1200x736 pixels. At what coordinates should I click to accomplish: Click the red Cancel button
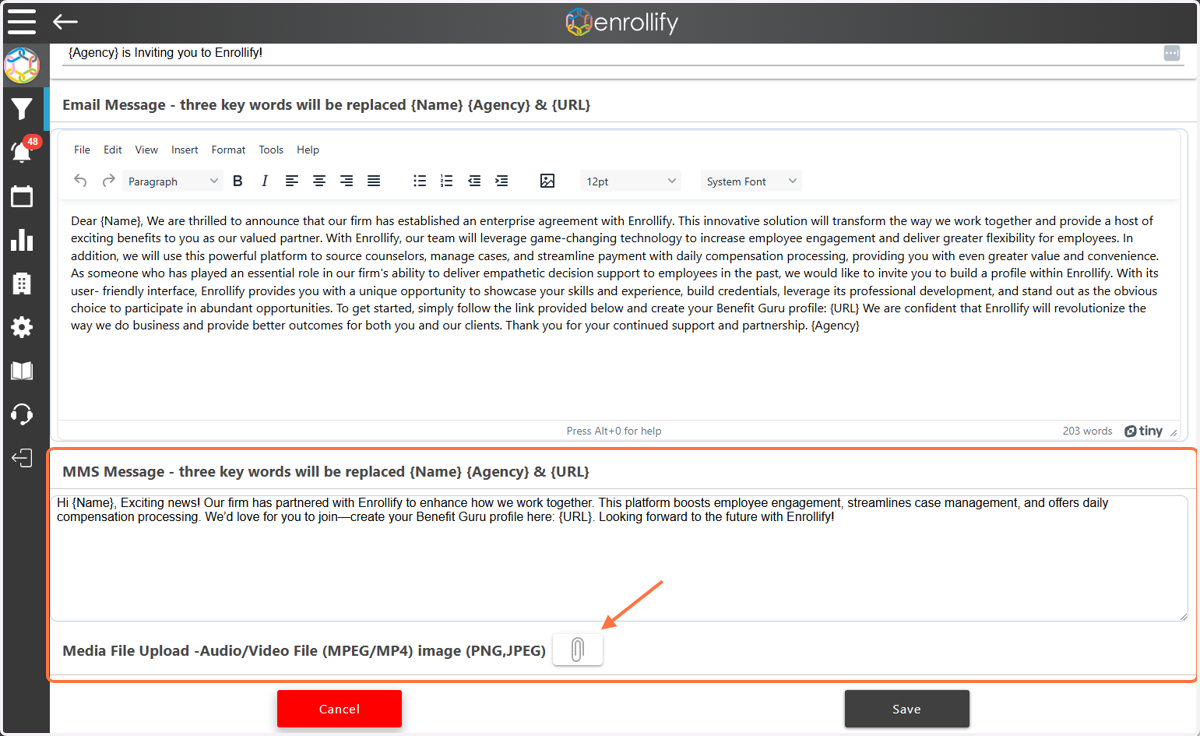tap(339, 709)
